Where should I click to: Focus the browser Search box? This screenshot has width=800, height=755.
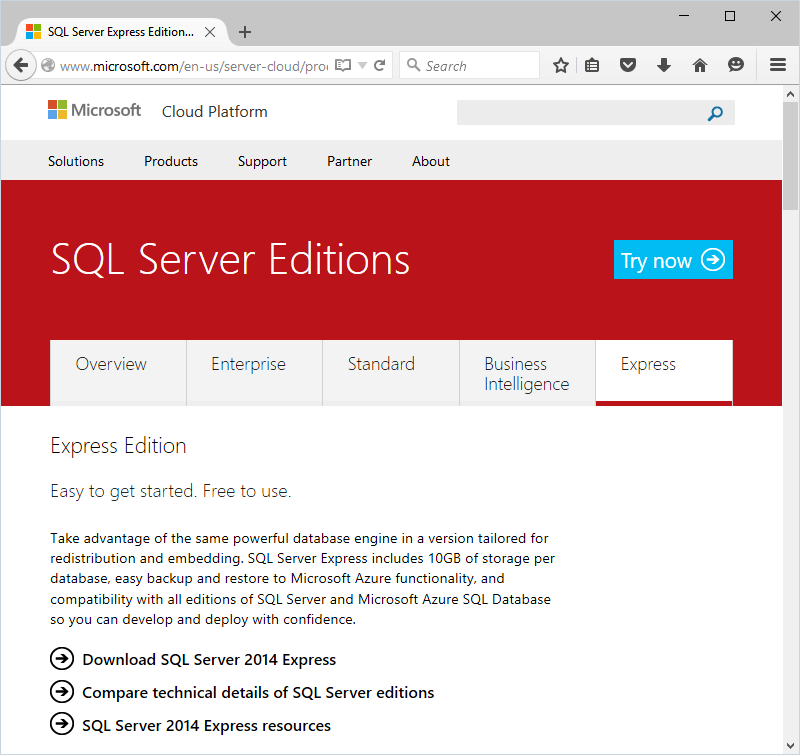click(469, 65)
